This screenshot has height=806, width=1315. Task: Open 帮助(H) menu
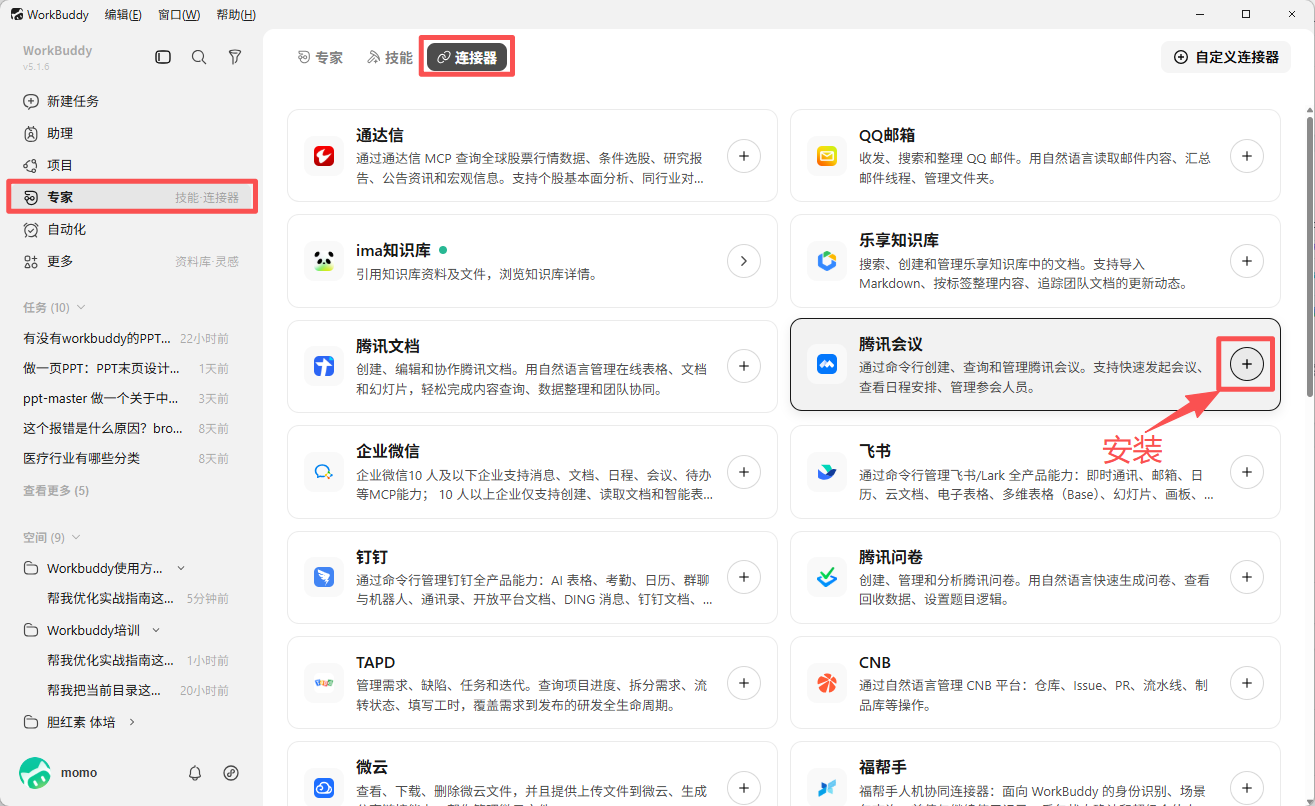236,15
